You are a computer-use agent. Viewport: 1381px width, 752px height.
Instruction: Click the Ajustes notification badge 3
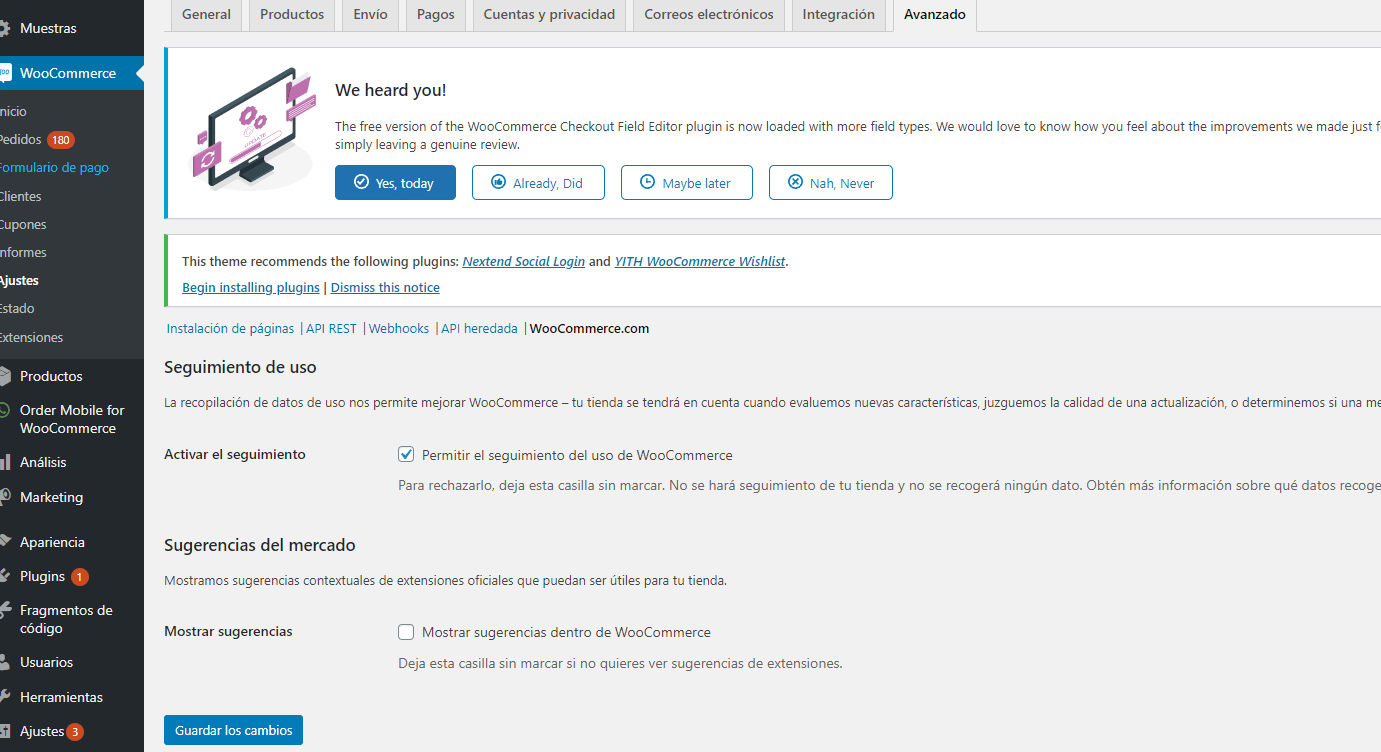(75, 732)
